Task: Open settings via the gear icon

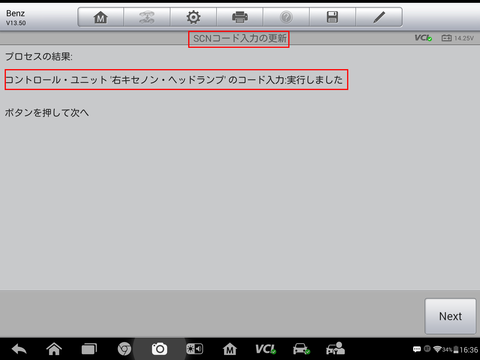Action: point(193,17)
